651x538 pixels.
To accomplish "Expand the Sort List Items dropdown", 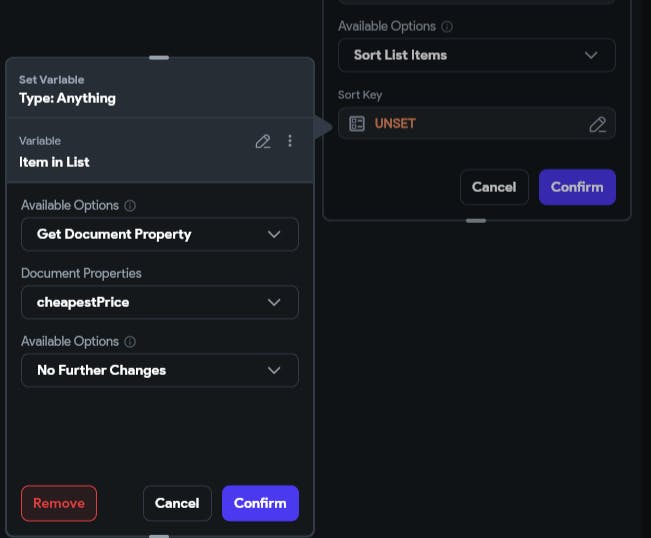I will (x=477, y=55).
